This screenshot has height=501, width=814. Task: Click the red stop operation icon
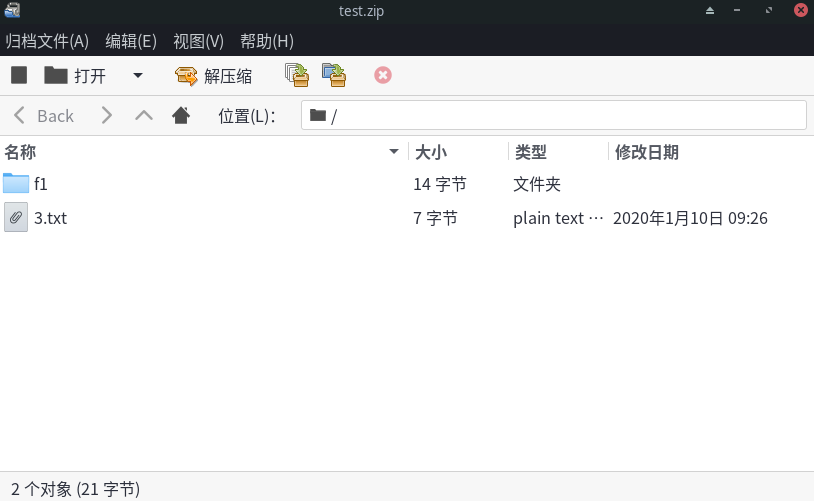click(383, 75)
